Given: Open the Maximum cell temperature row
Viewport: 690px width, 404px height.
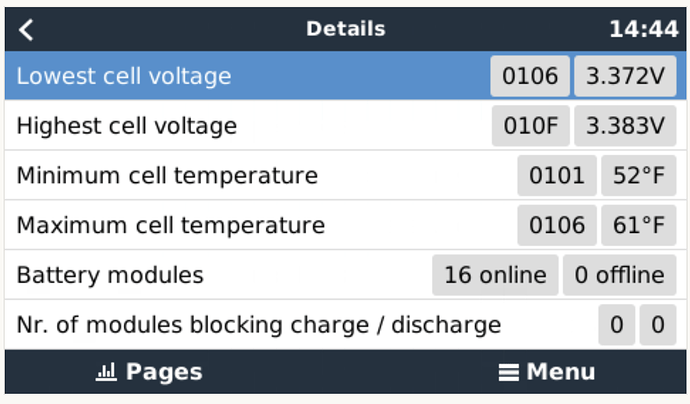Looking at the screenshot, I should pyautogui.click(x=171, y=225).
